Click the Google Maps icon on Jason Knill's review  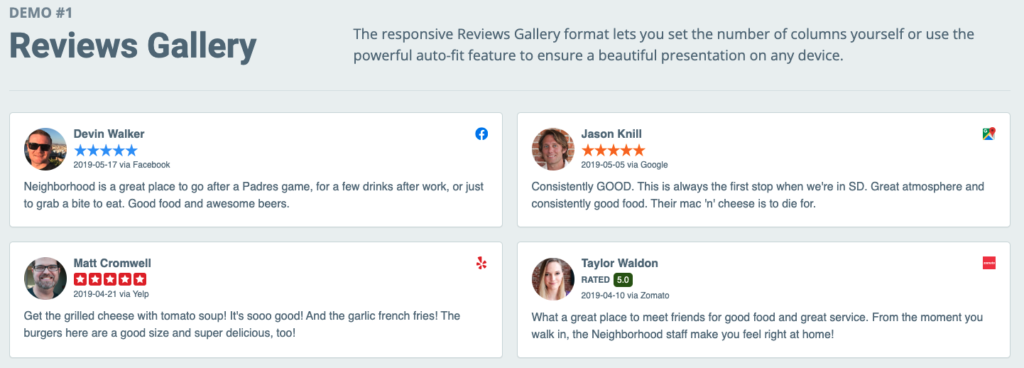(989, 134)
